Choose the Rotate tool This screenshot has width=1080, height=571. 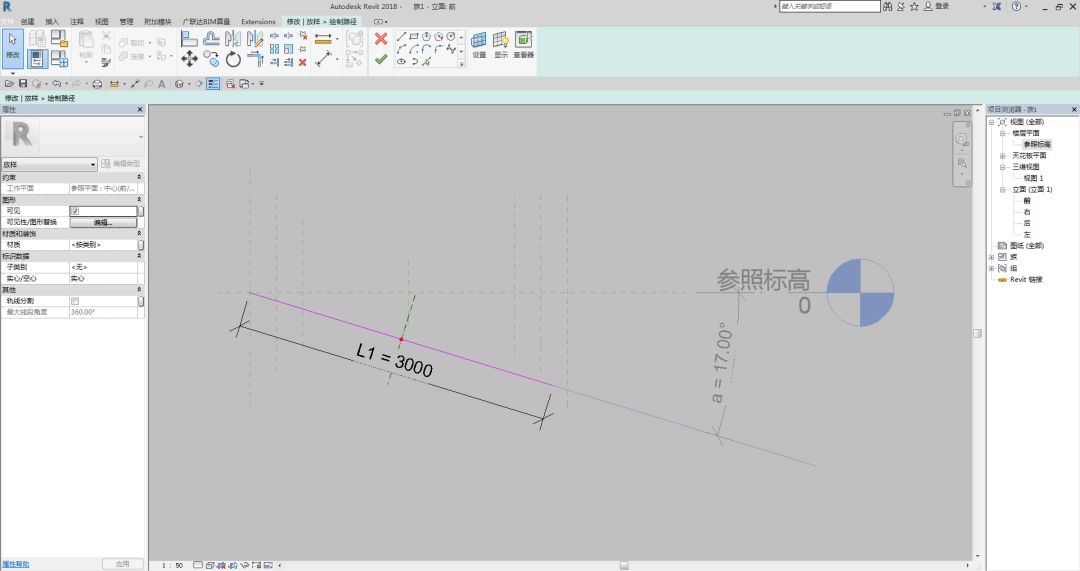tap(233, 59)
